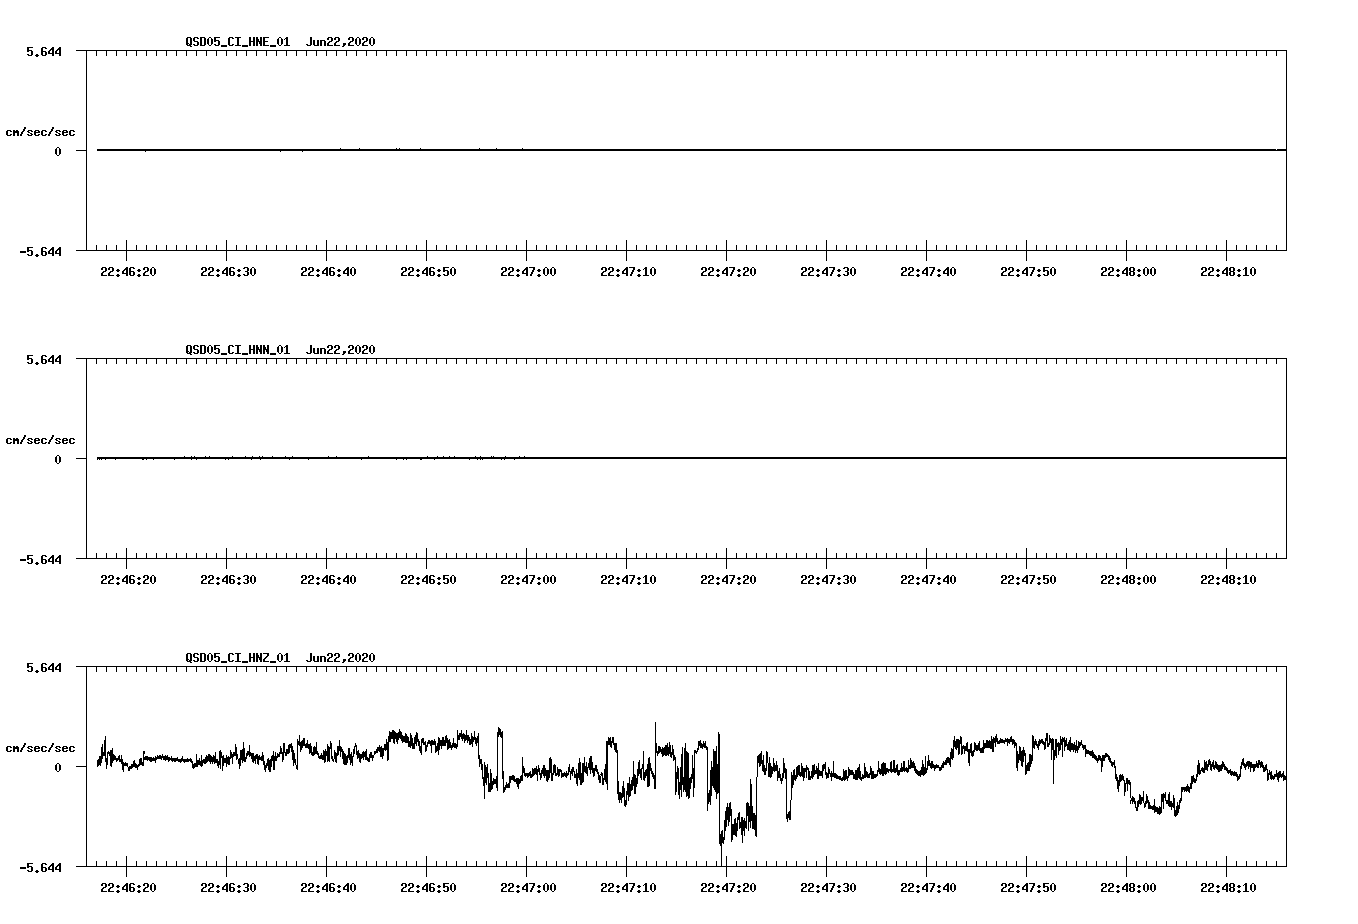This screenshot has width=1358, height=924.
Task: Click 22:48:00 time label under HNE plot
Action: tap(1128, 271)
